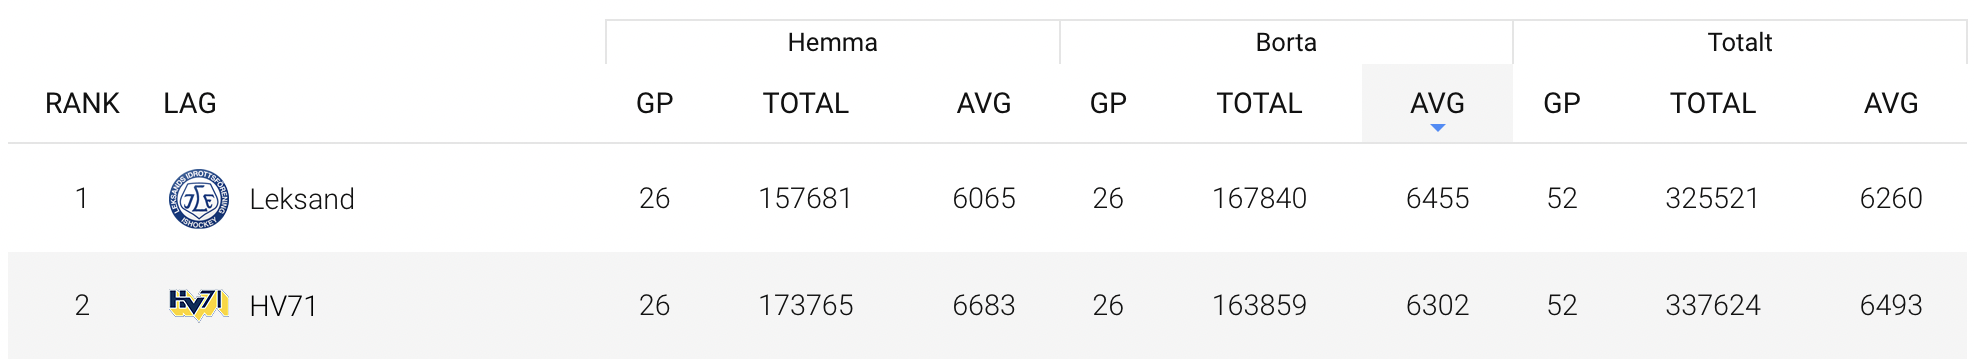
Task: Click the HV71 team logo
Action: (x=199, y=305)
